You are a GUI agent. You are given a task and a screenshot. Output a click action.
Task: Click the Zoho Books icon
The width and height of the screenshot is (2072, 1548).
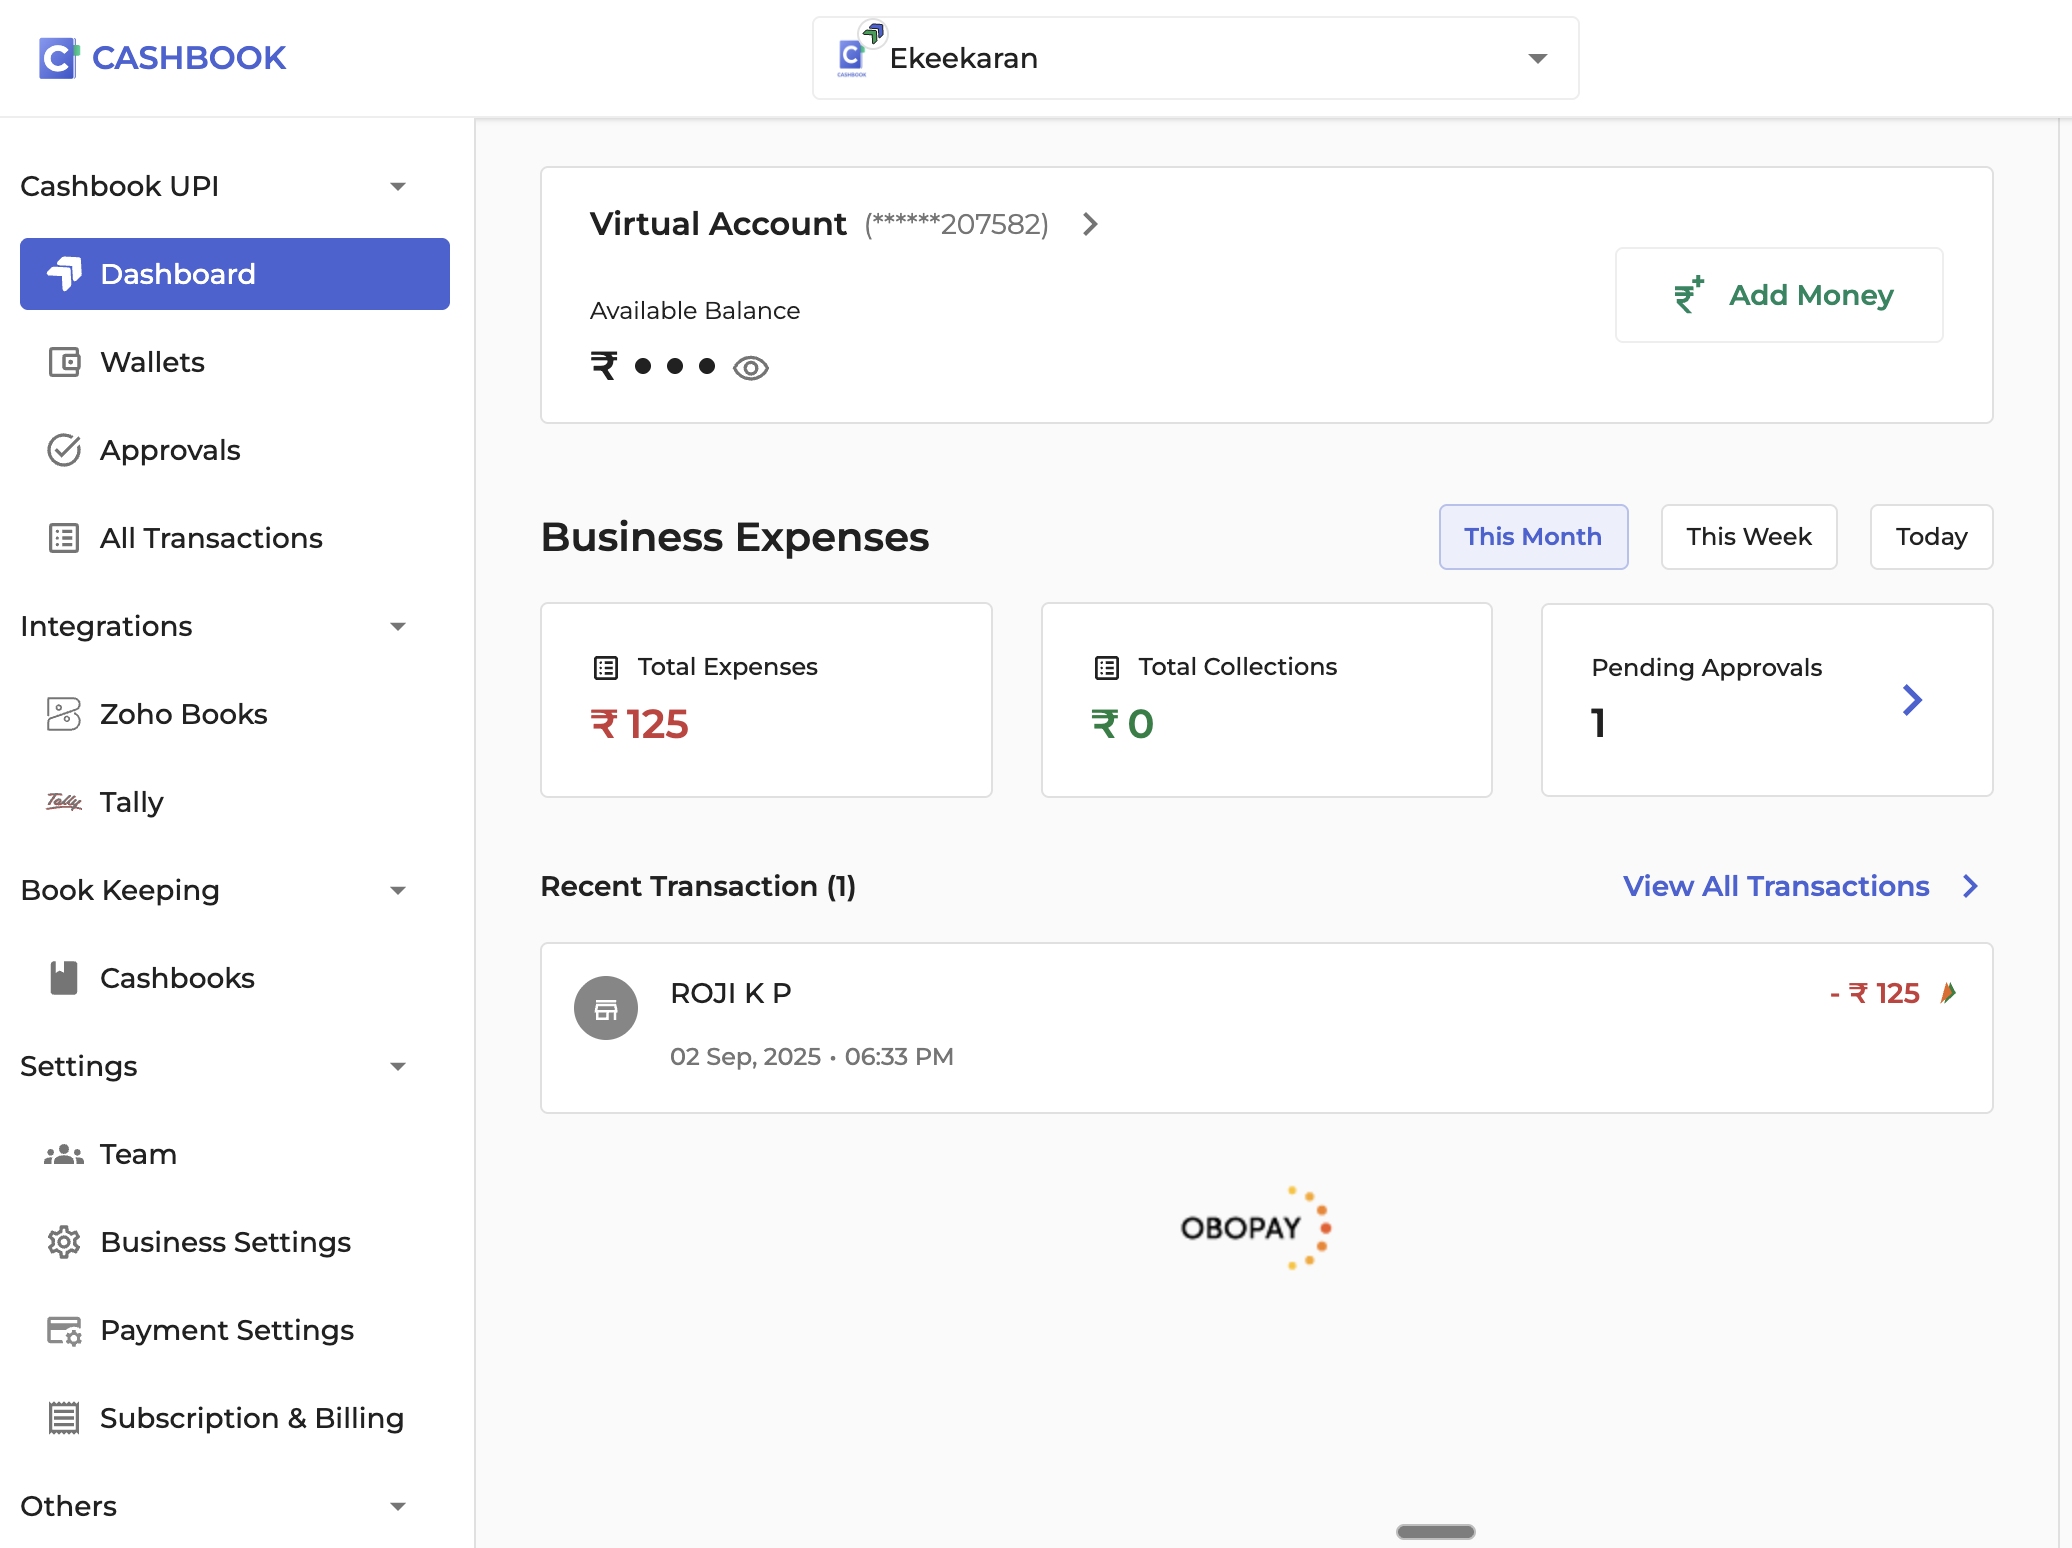64,714
